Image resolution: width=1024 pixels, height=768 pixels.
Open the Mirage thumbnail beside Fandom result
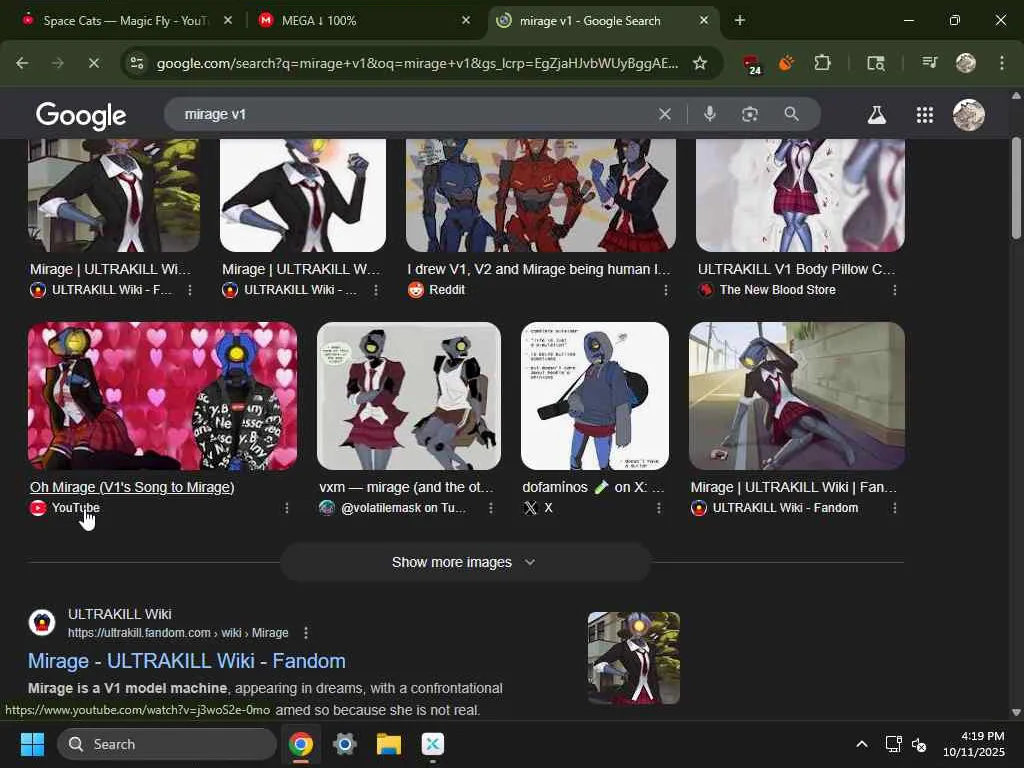tap(633, 658)
